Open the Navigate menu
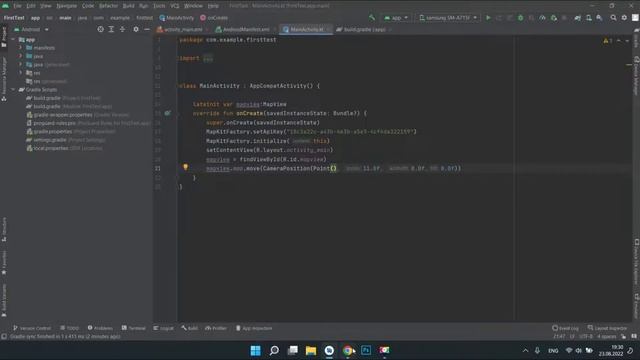Viewport: 640px width, 360px height. point(67,6)
